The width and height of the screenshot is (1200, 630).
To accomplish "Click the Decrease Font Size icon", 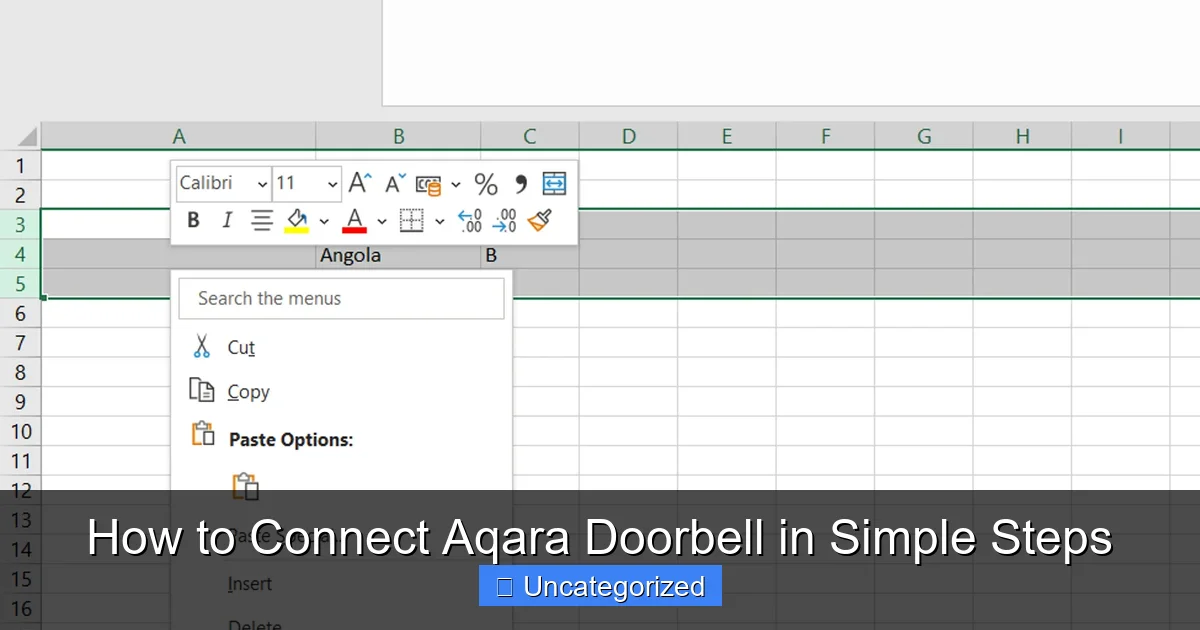I will pyautogui.click(x=393, y=183).
